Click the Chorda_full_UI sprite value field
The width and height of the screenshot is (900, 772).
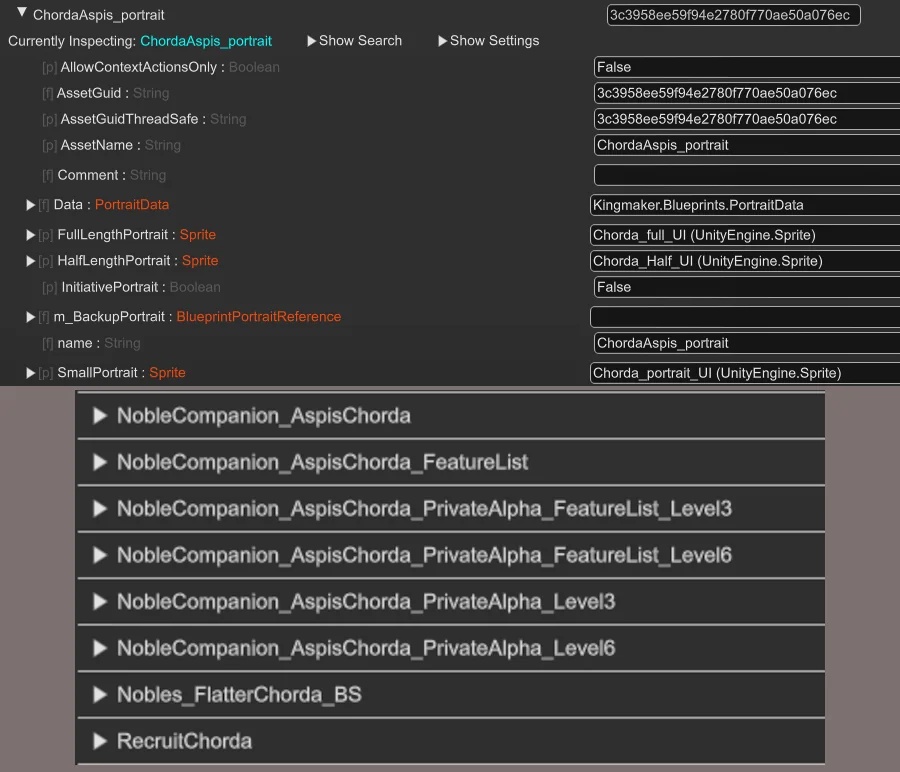pos(745,235)
